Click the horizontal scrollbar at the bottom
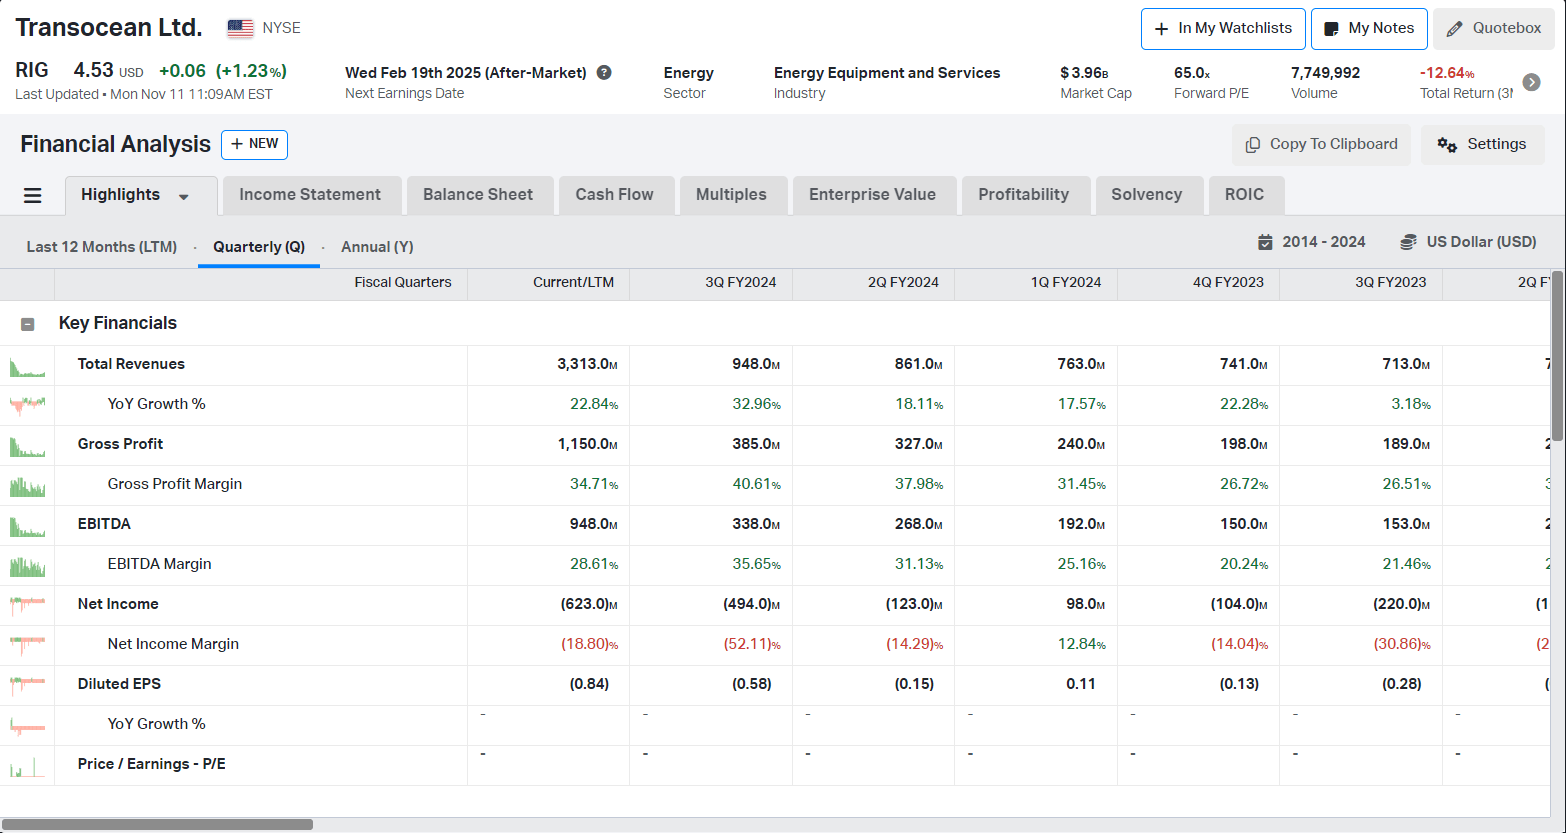 [x=158, y=825]
